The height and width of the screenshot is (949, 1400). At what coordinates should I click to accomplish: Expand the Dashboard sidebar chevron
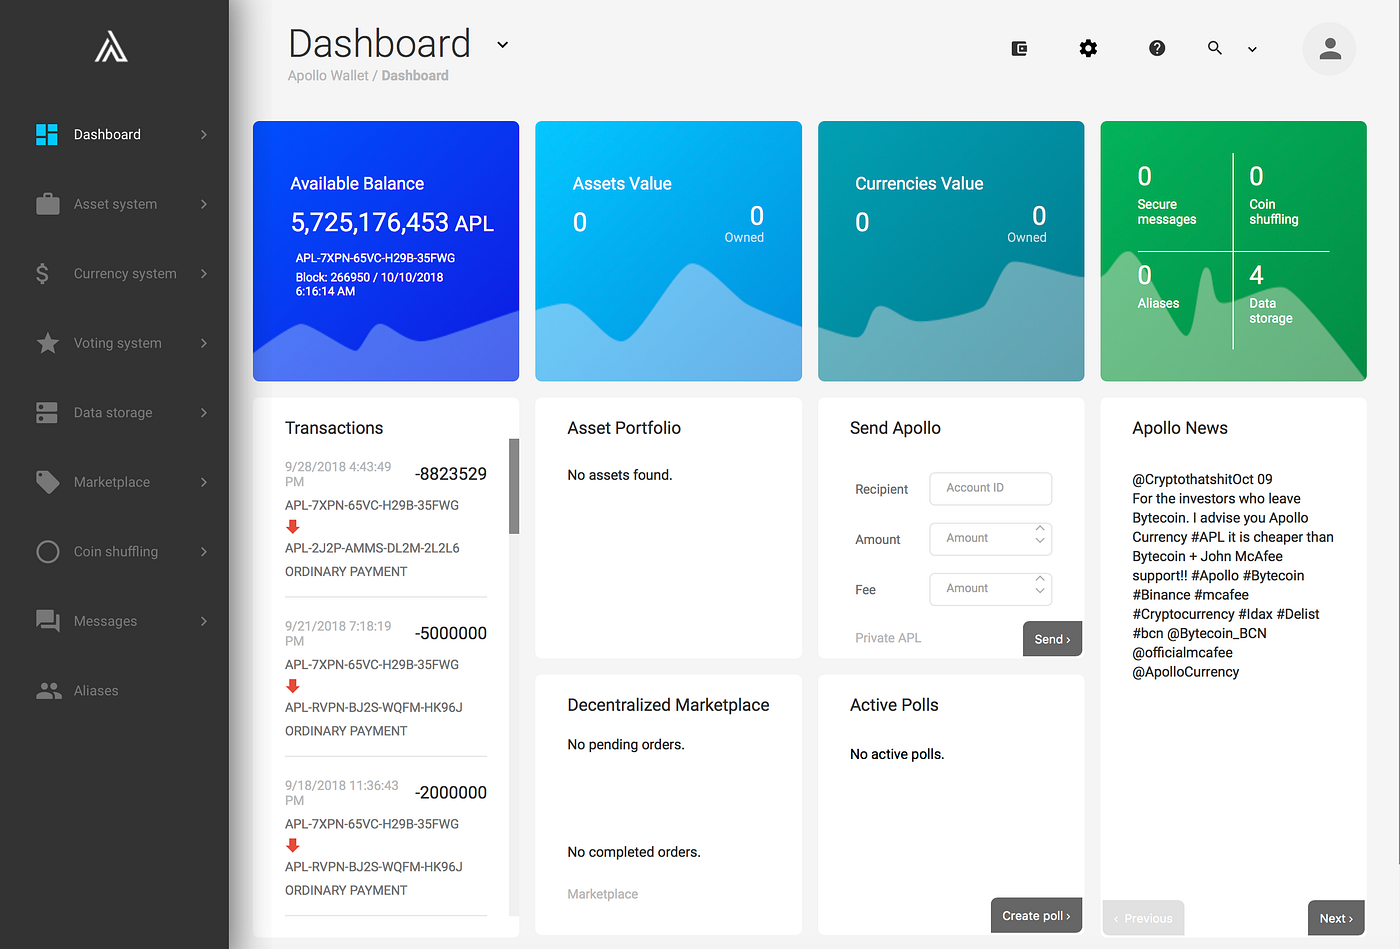204,135
